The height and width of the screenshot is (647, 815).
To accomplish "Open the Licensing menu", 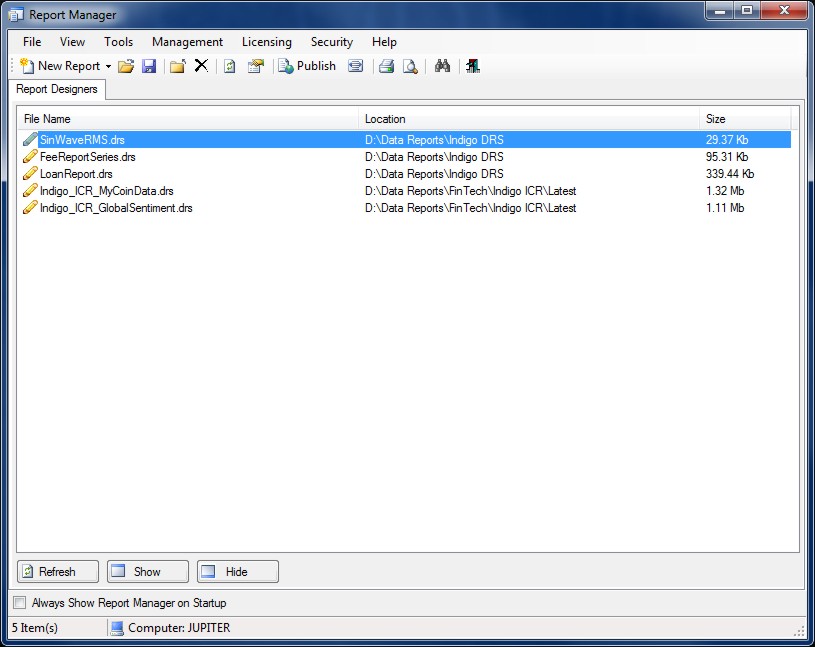I will 267,42.
